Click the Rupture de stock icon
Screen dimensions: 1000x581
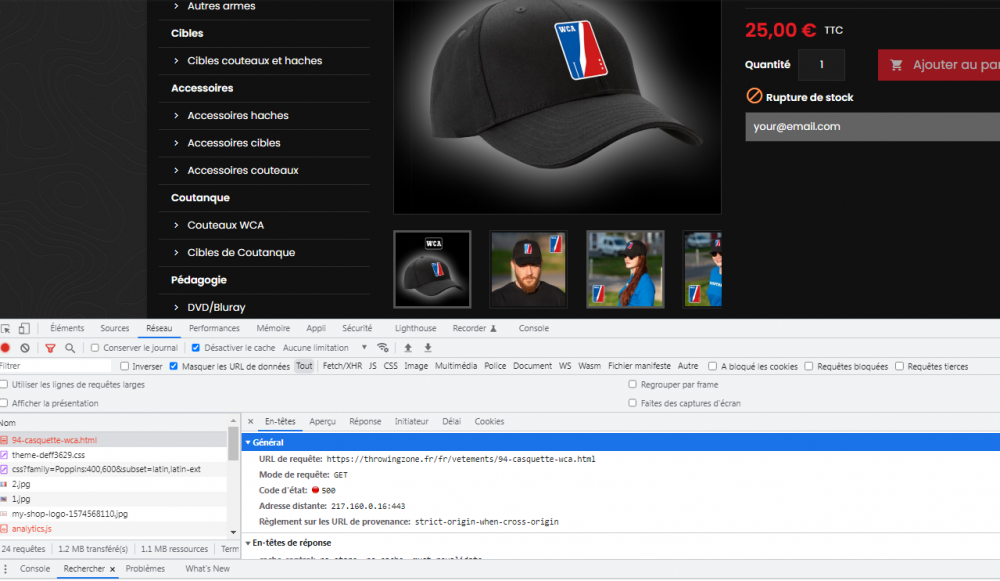pos(754,96)
